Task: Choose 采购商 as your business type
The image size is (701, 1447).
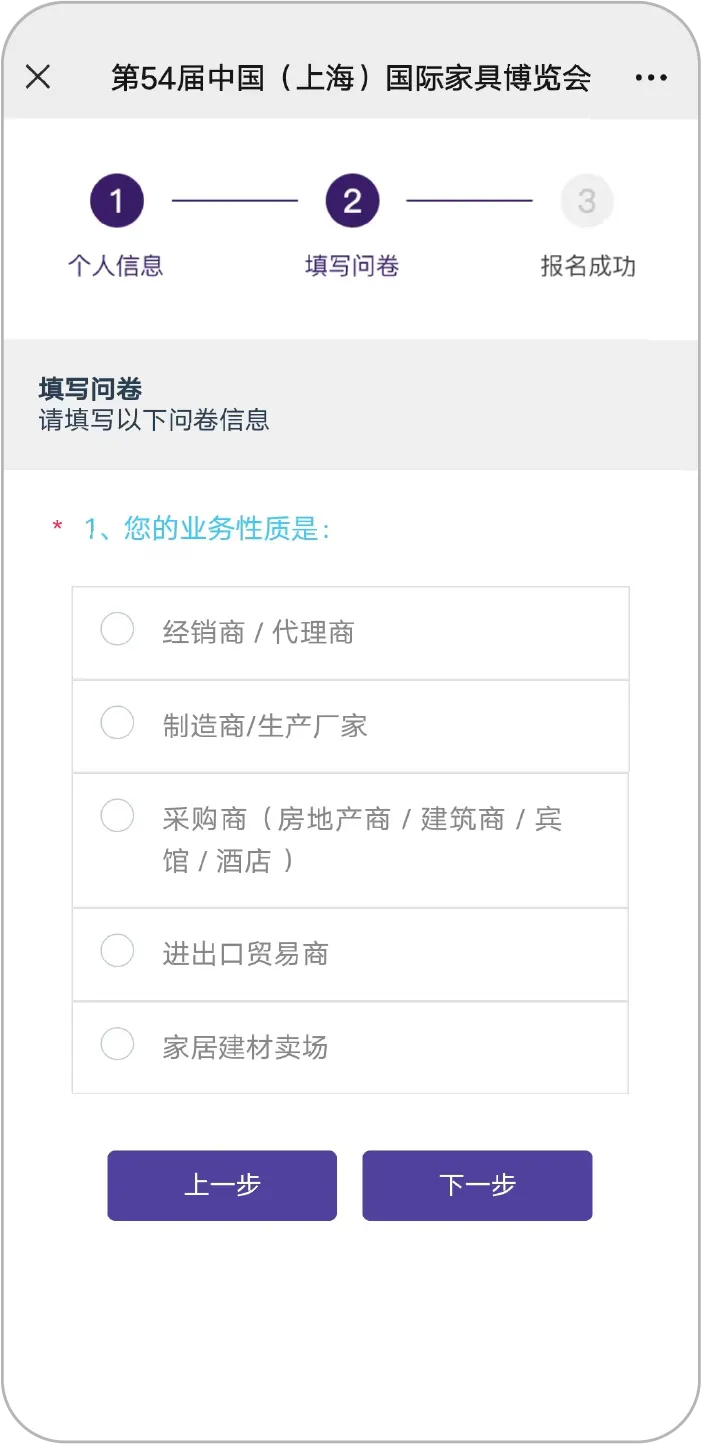Action: [x=117, y=816]
